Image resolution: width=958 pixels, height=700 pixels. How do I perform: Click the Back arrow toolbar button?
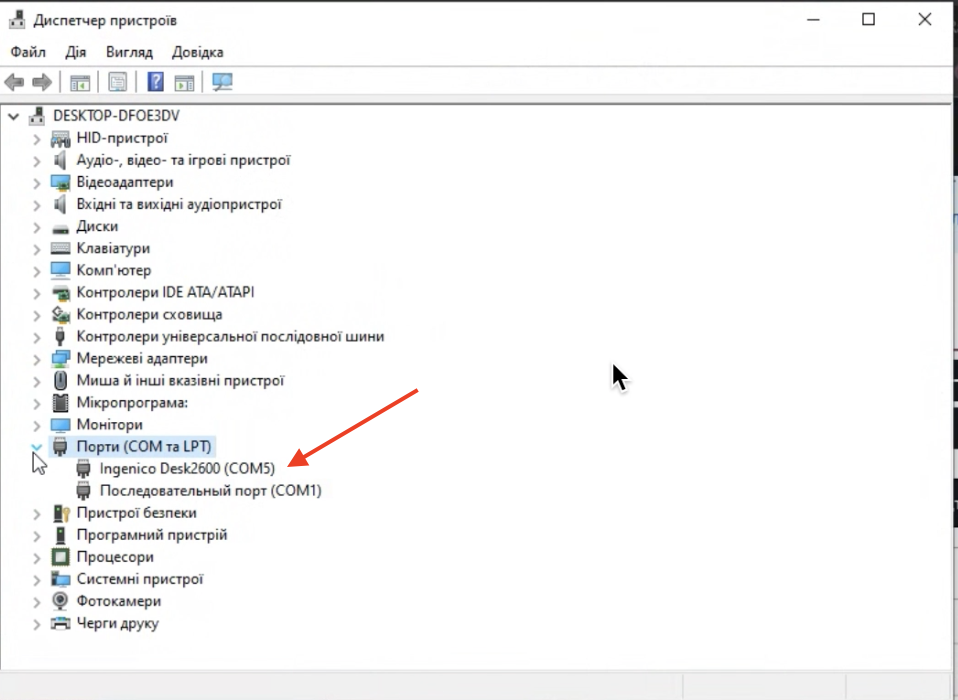coord(15,82)
